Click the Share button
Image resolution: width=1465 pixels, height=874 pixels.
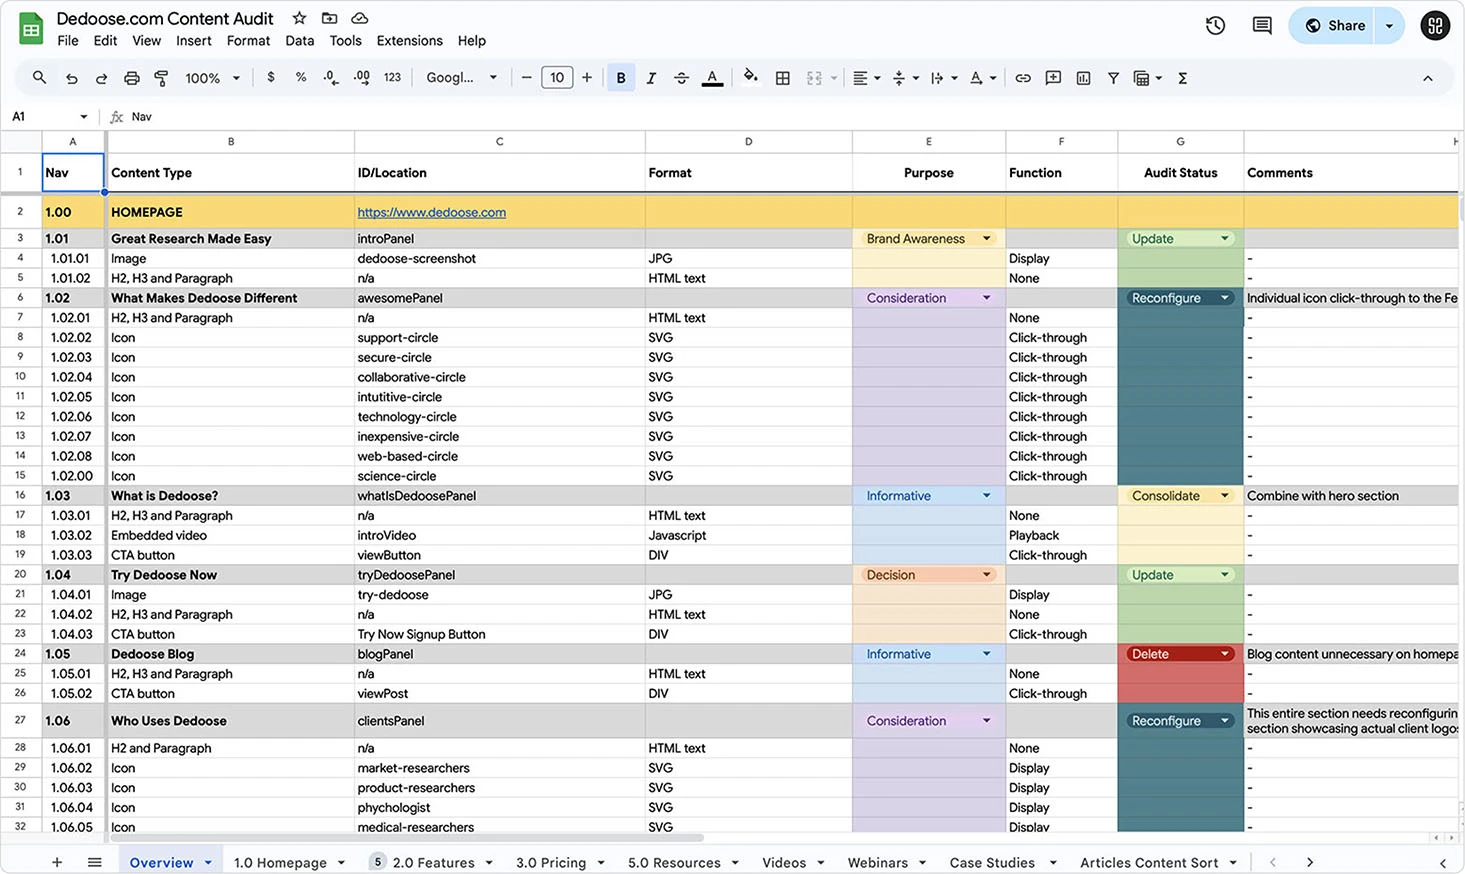pyautogui.click(x=1340, y=26)
